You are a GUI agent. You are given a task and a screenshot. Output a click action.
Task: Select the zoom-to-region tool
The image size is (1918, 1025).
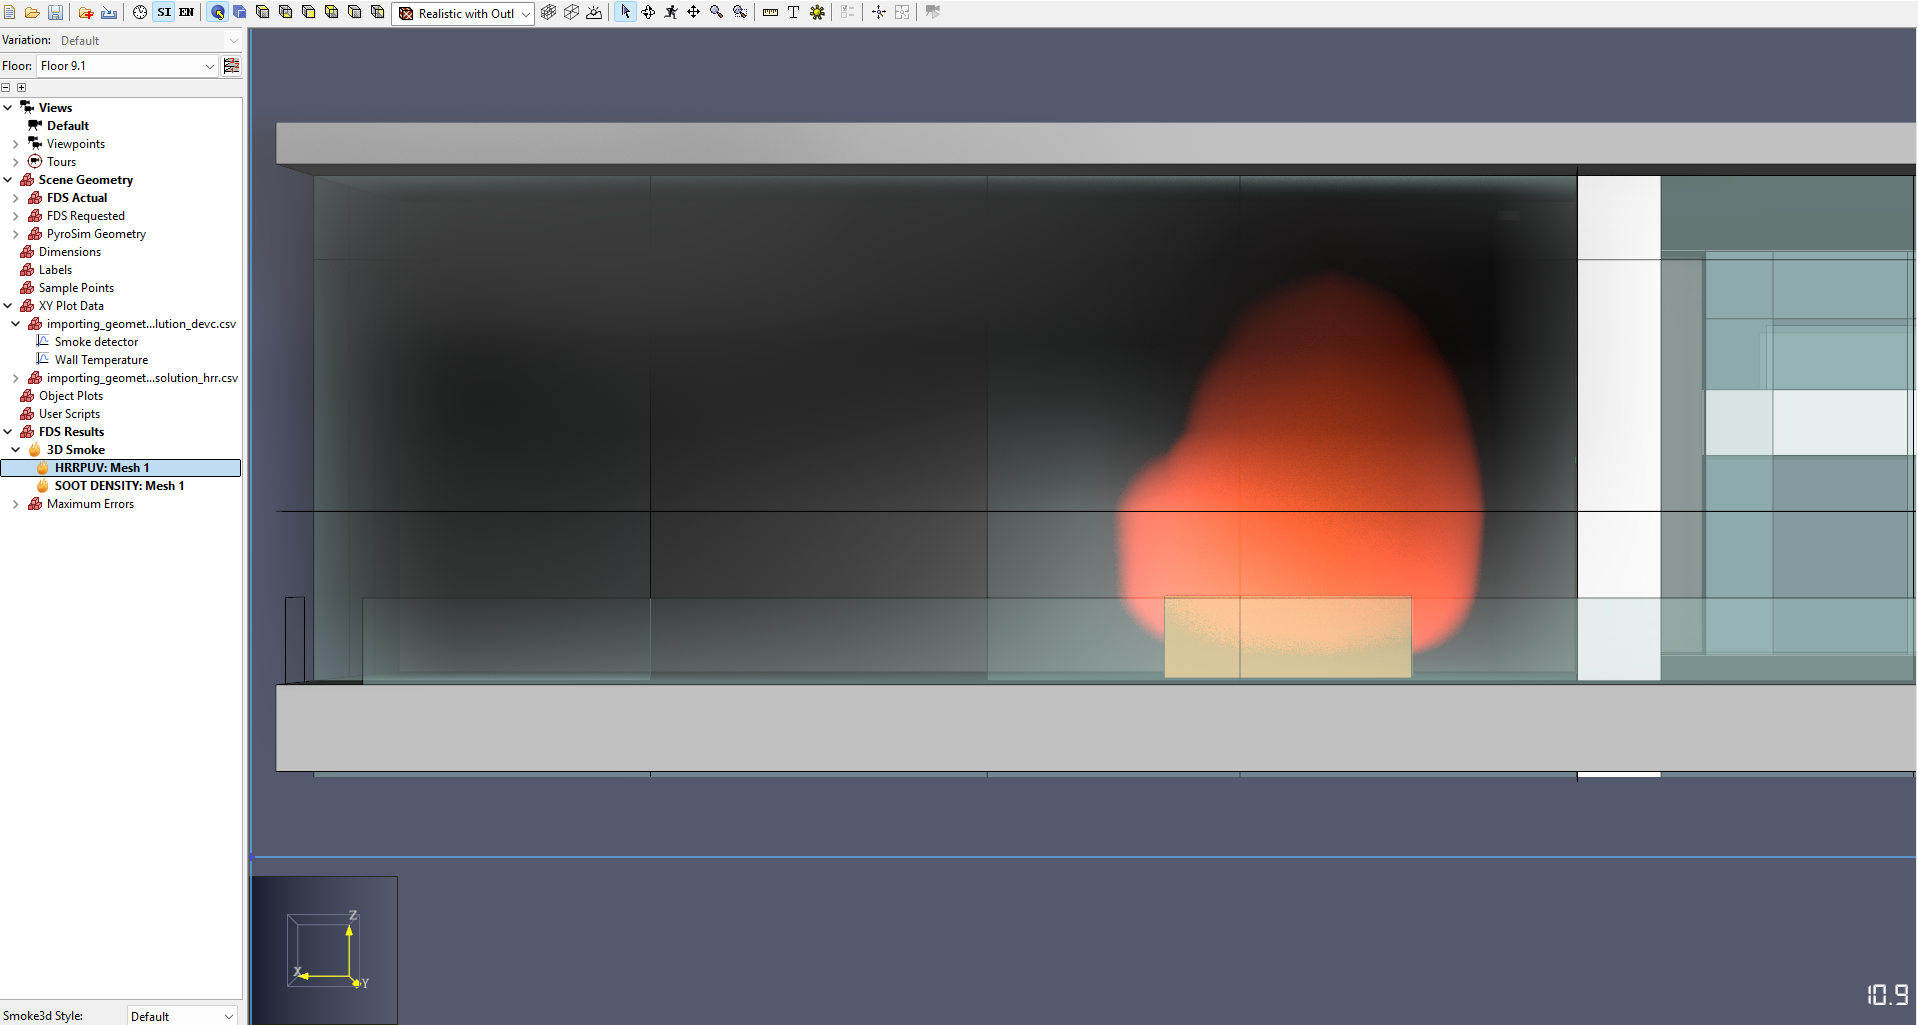(x=740, y=12)
